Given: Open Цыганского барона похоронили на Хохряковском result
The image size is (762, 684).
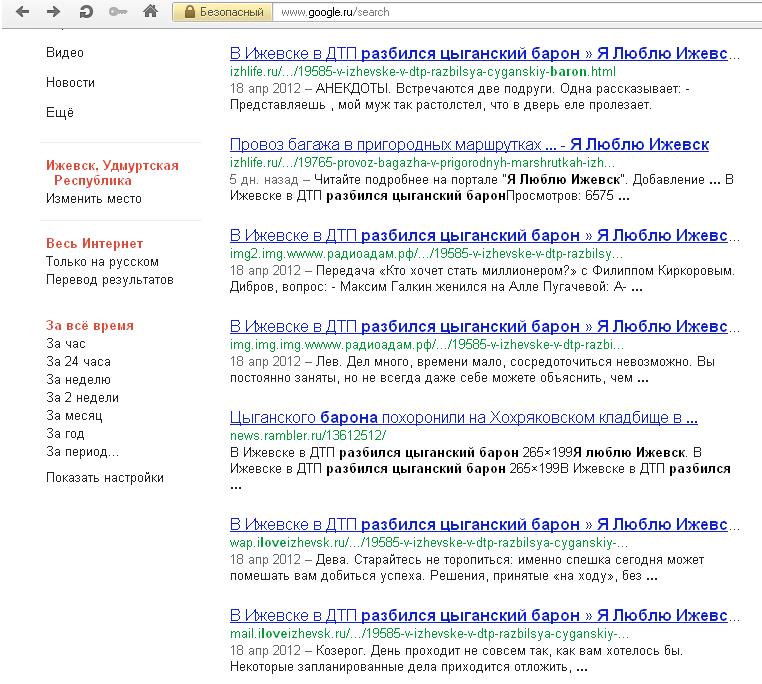Looking at the screenshot, I should (464, 418).
